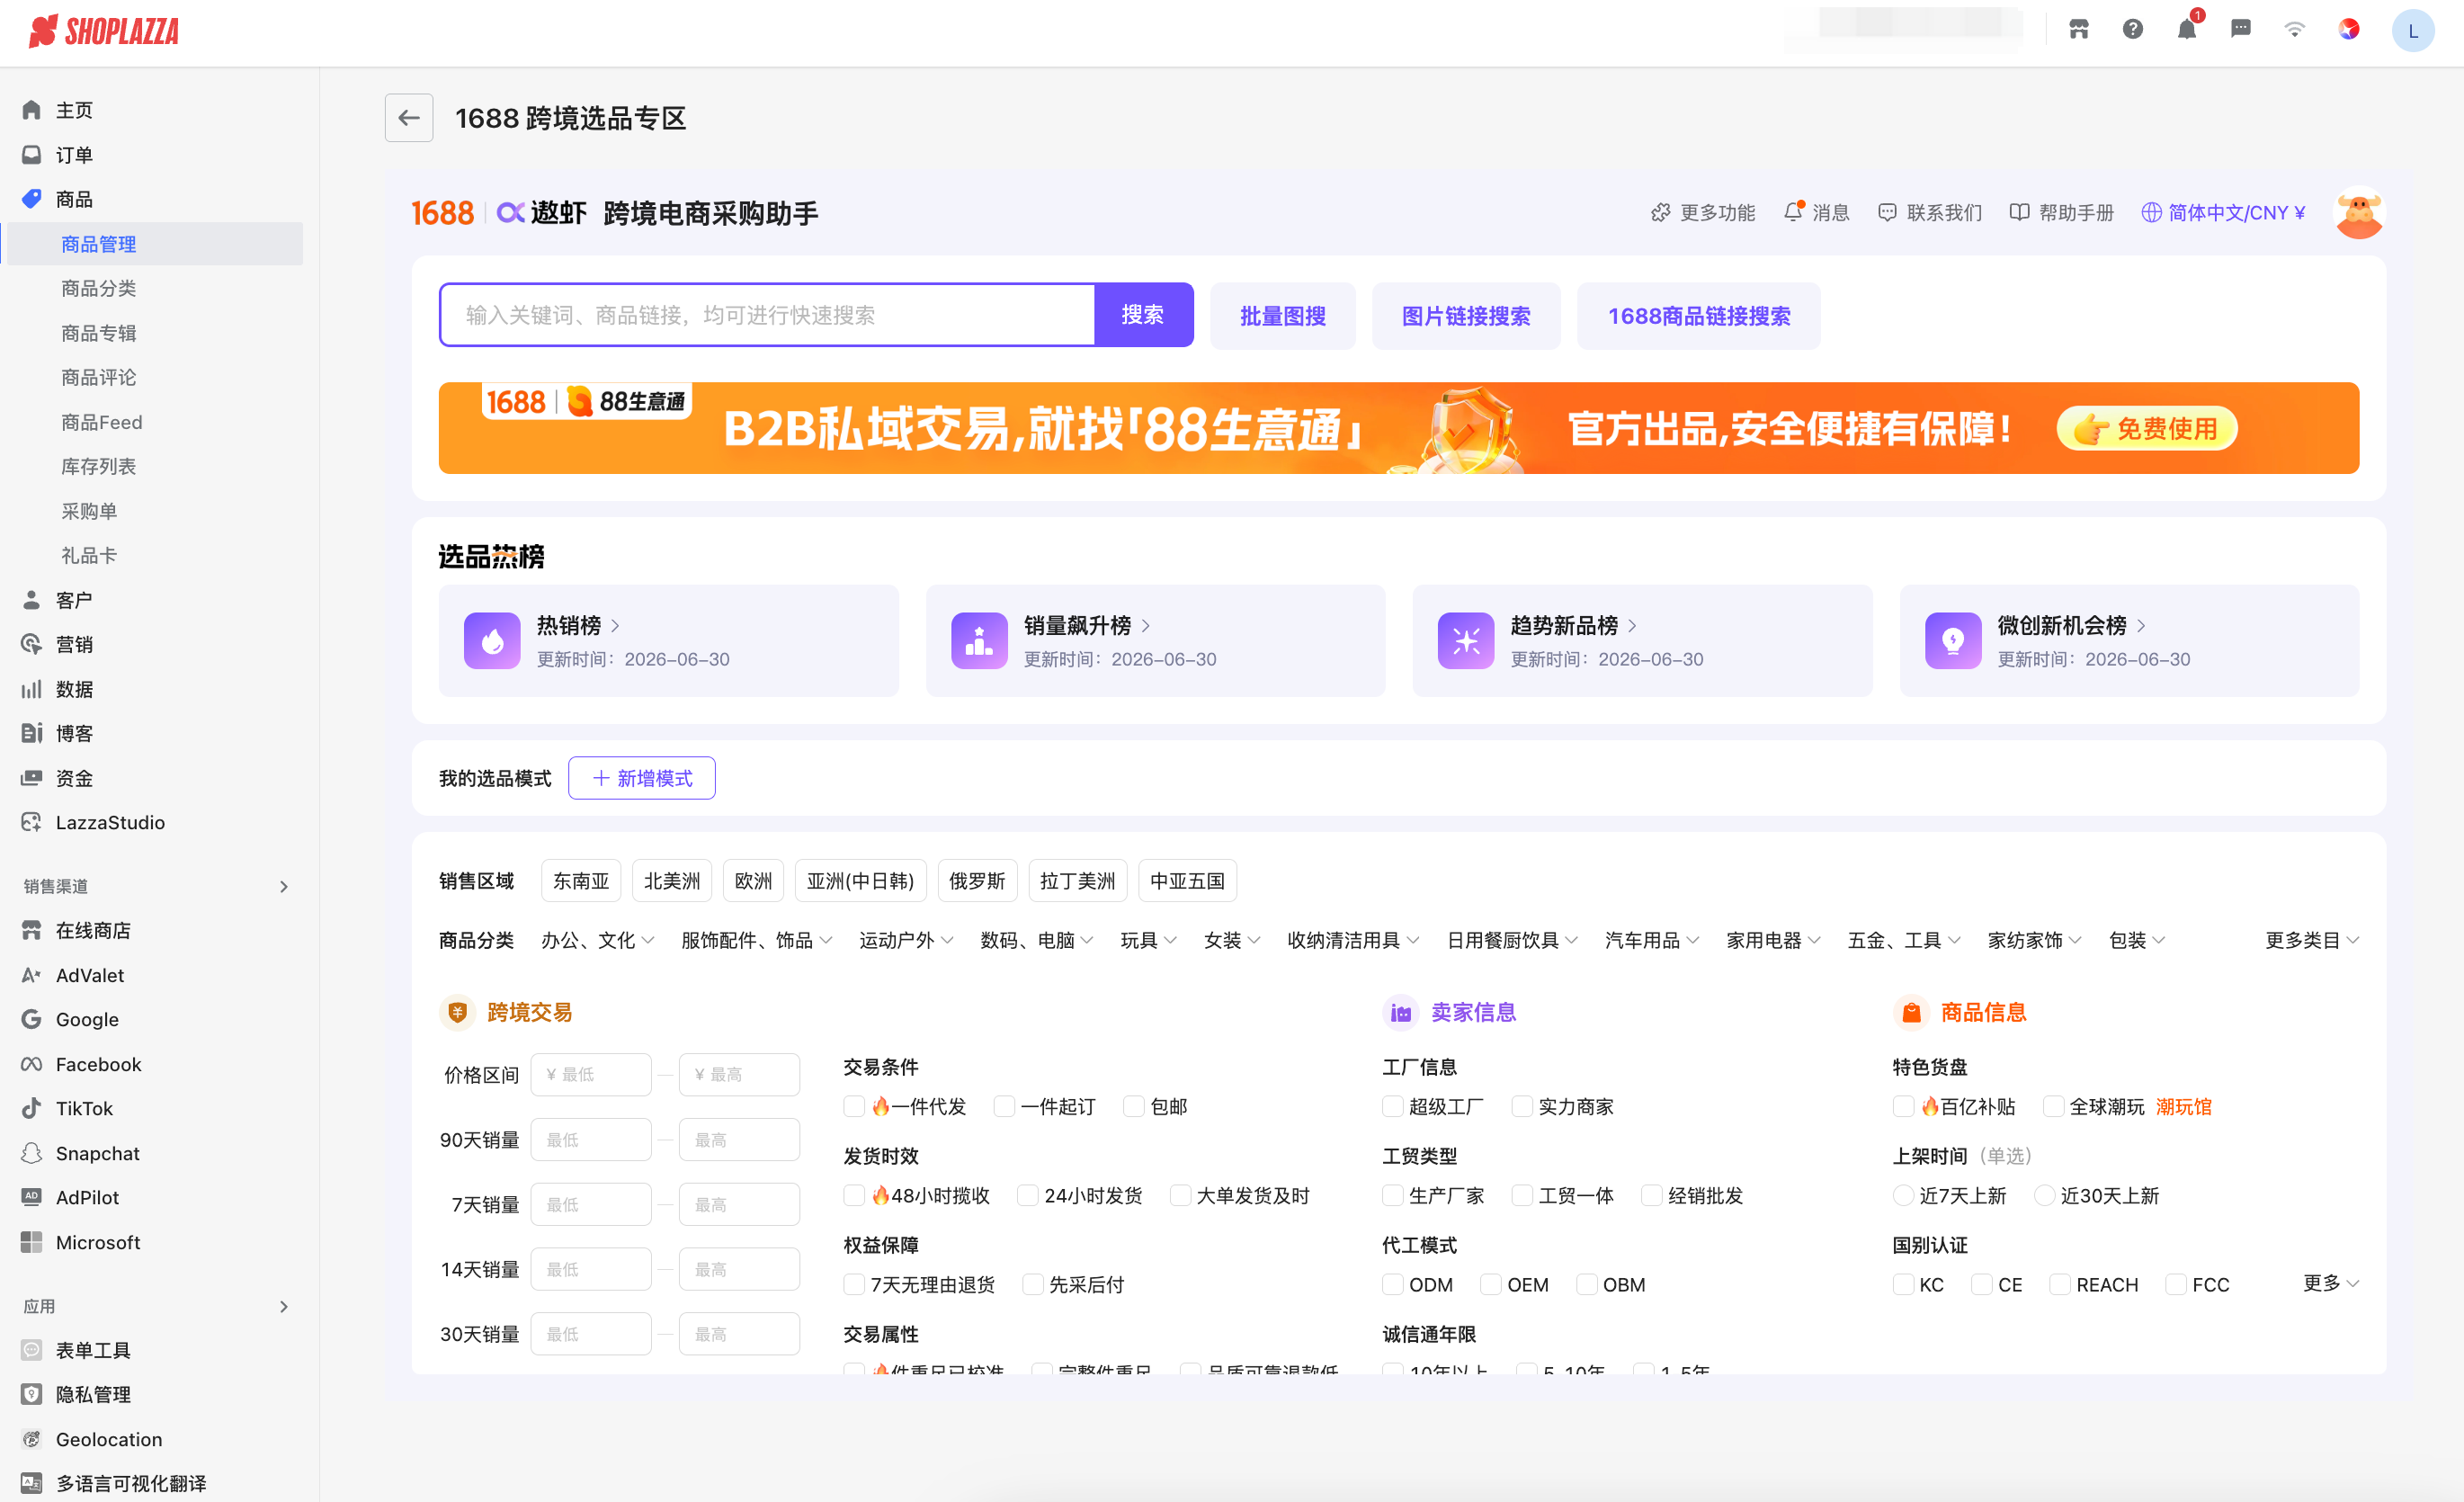Check the 包邮 checkbox
This screenshot has height=1502, width=2464.
[x=1133, y=1106]
